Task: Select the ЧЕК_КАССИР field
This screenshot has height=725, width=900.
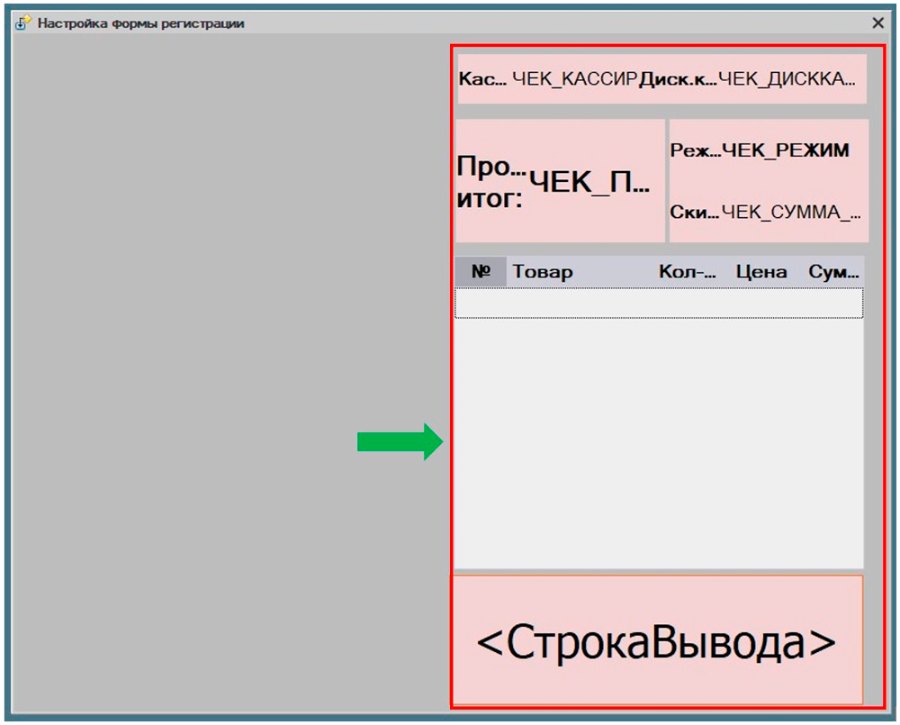Action: coord(575,79)
